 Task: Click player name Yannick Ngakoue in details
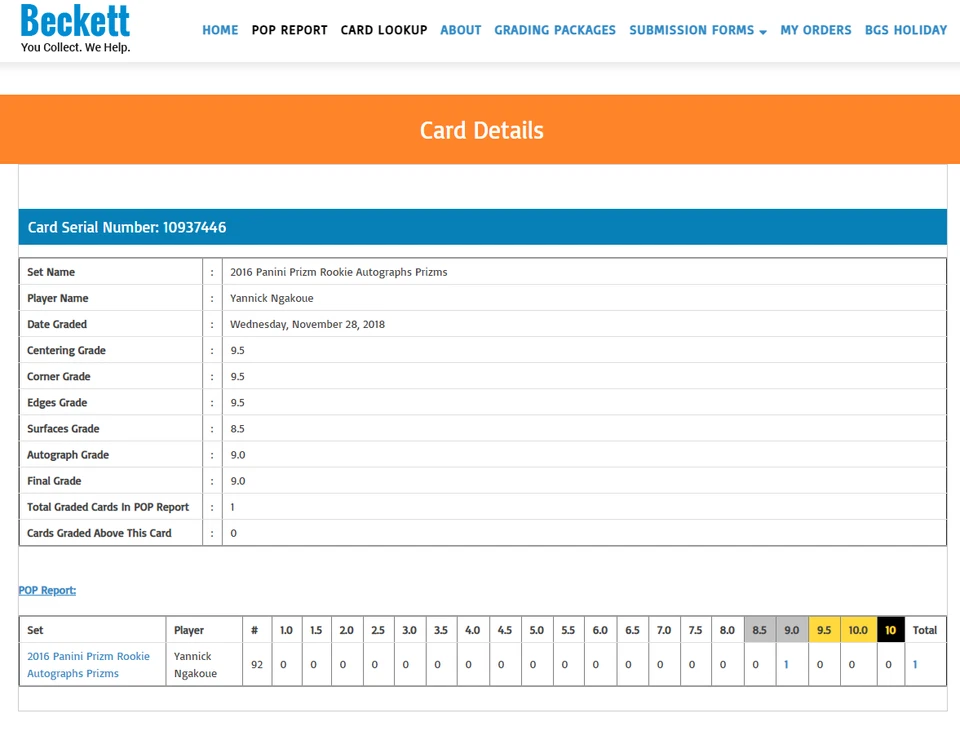(x=272, y=298)
